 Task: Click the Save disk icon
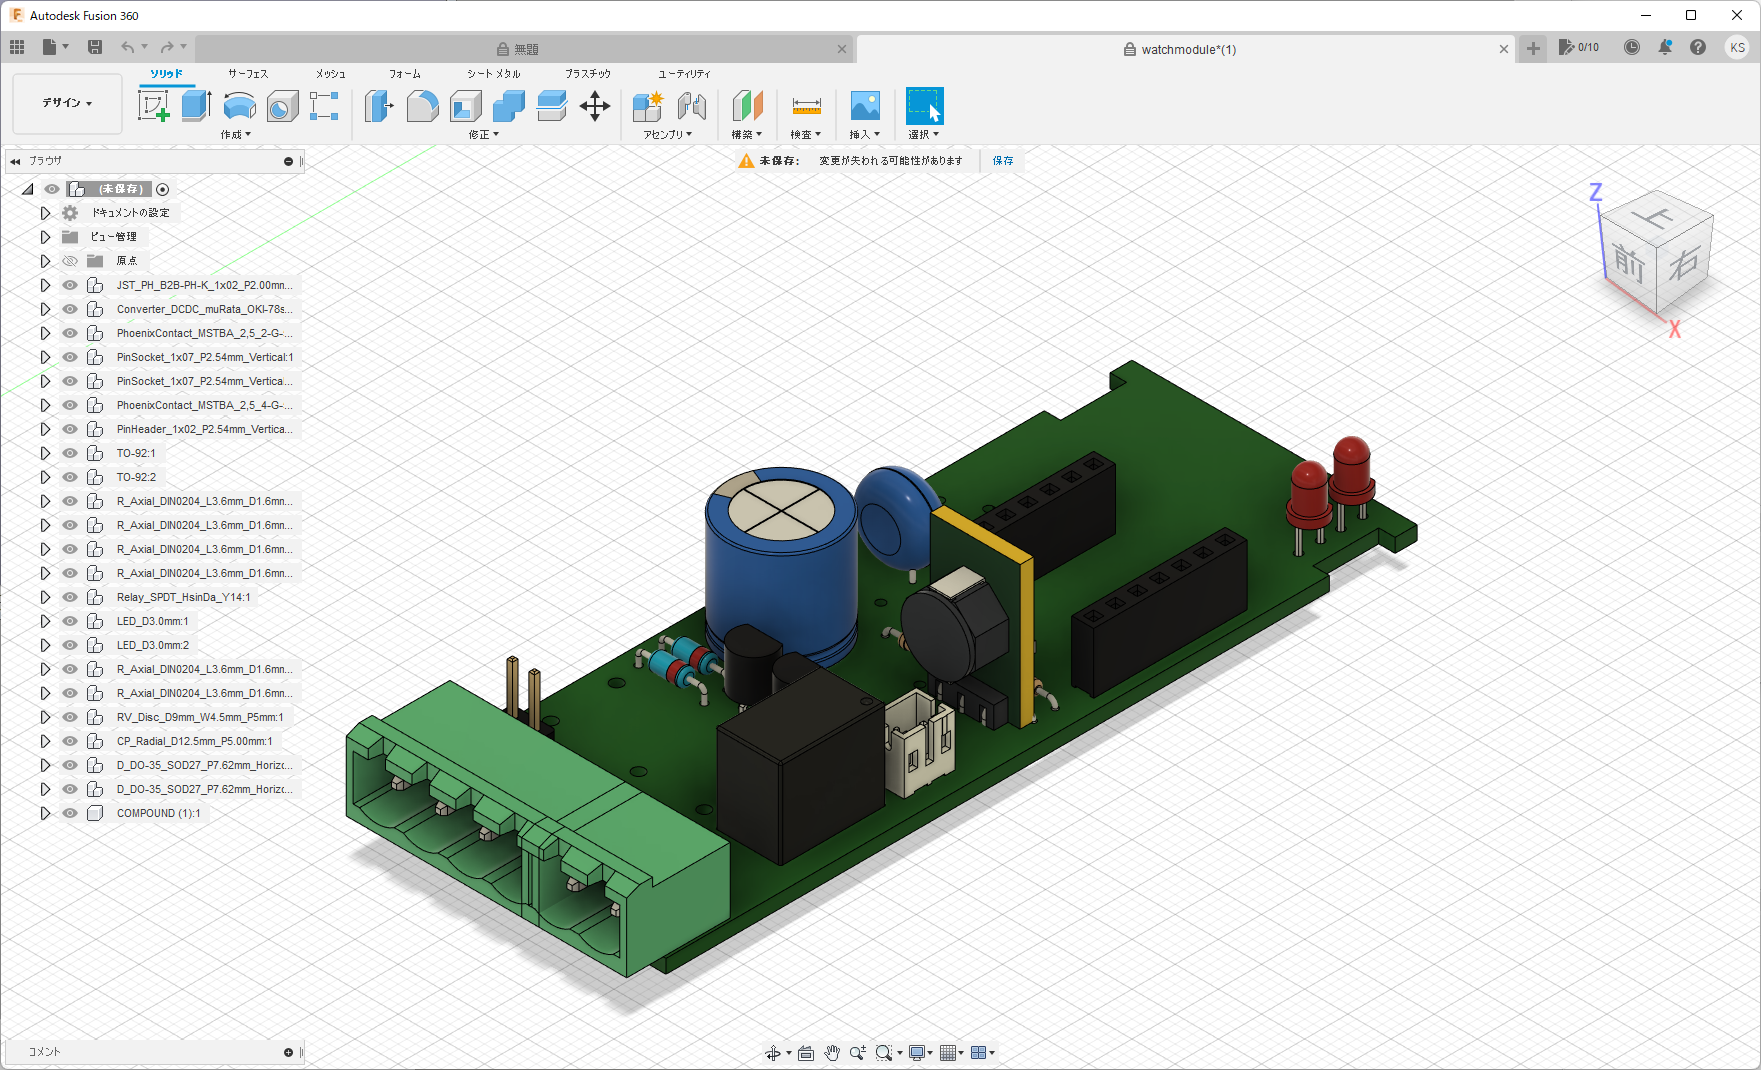point(95,47)
